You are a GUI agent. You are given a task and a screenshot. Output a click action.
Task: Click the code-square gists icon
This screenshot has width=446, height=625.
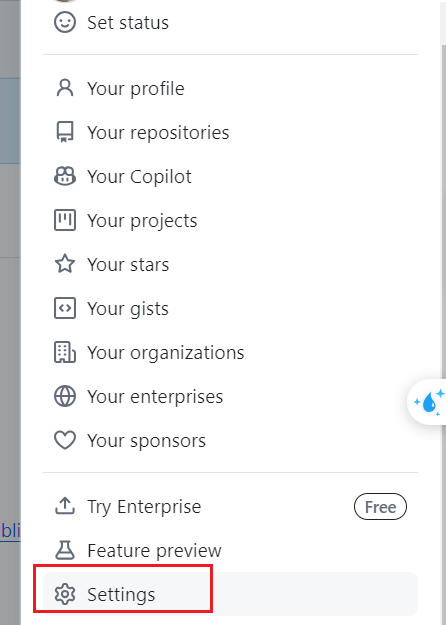click(65, 308)
